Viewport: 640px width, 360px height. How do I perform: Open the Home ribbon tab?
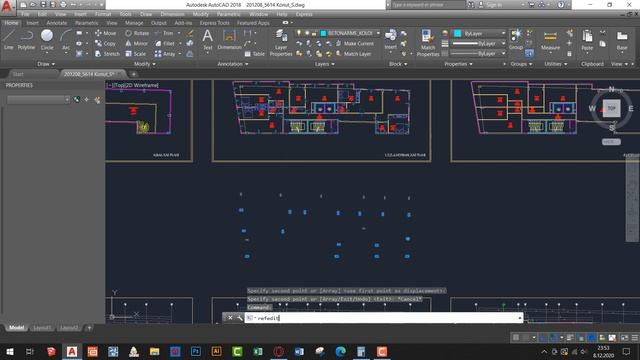[x=11, y=23]
